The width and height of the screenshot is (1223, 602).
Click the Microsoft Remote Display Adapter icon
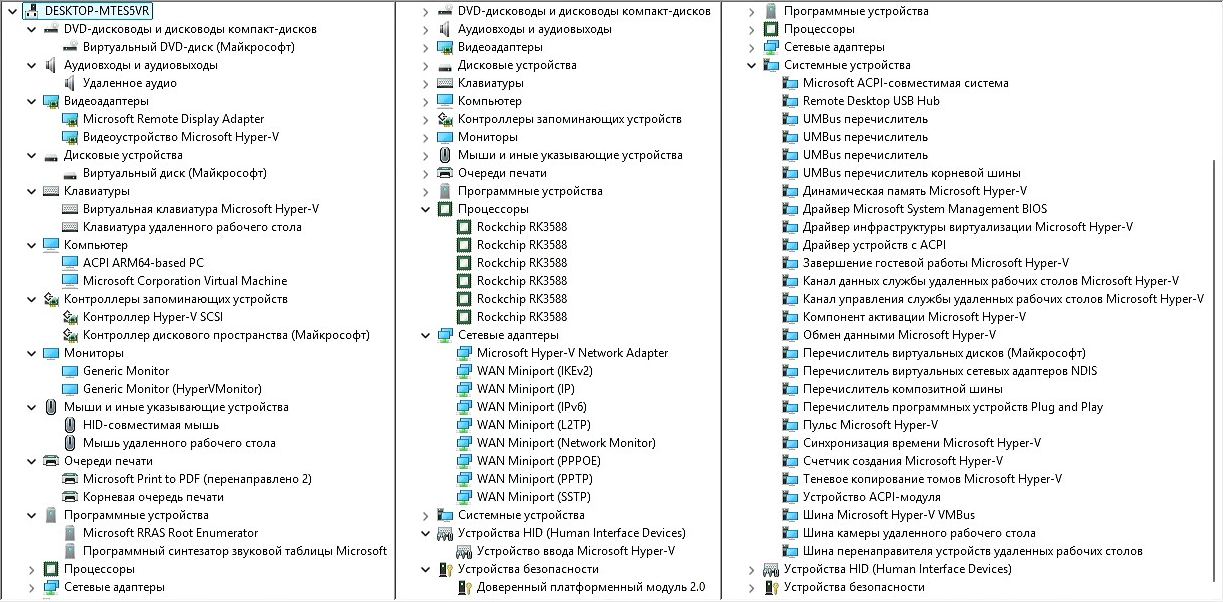point(70,119)
